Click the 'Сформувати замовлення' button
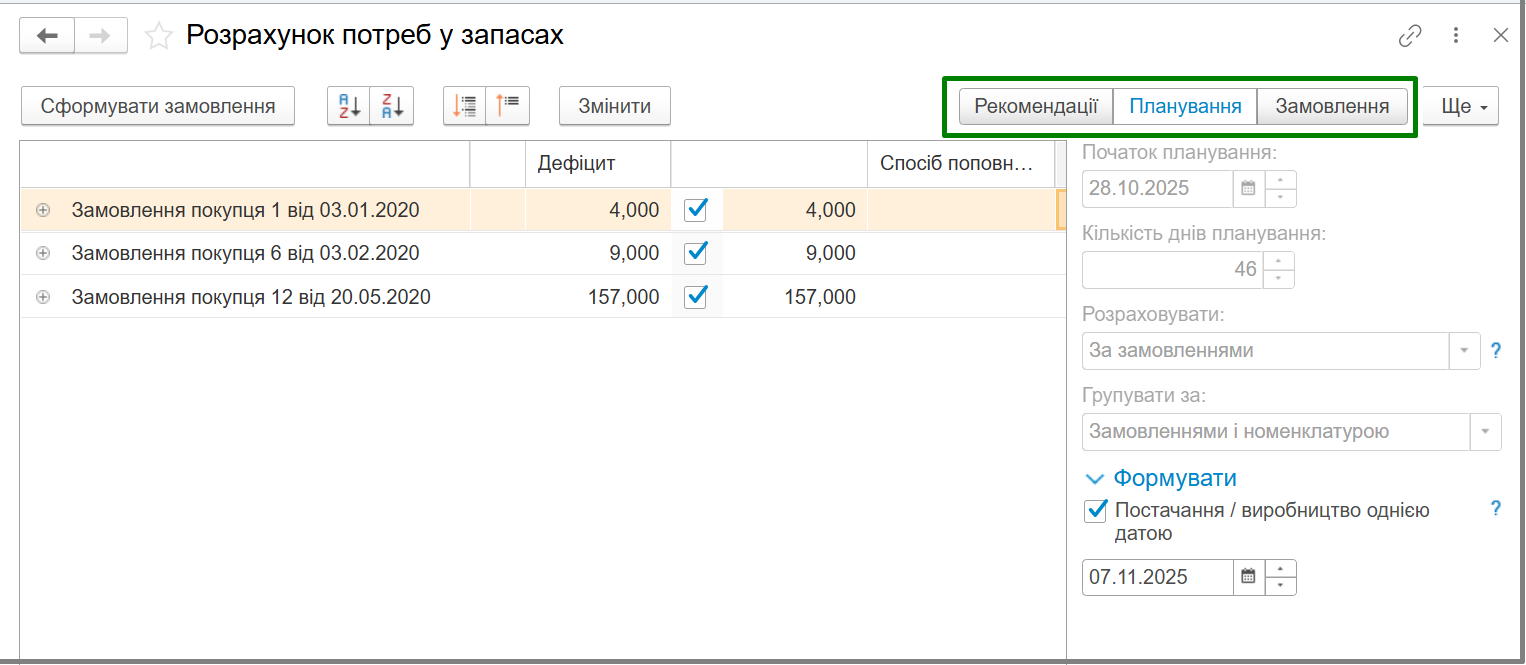This screenshot has height=665, width=1526. coord(158,106)
